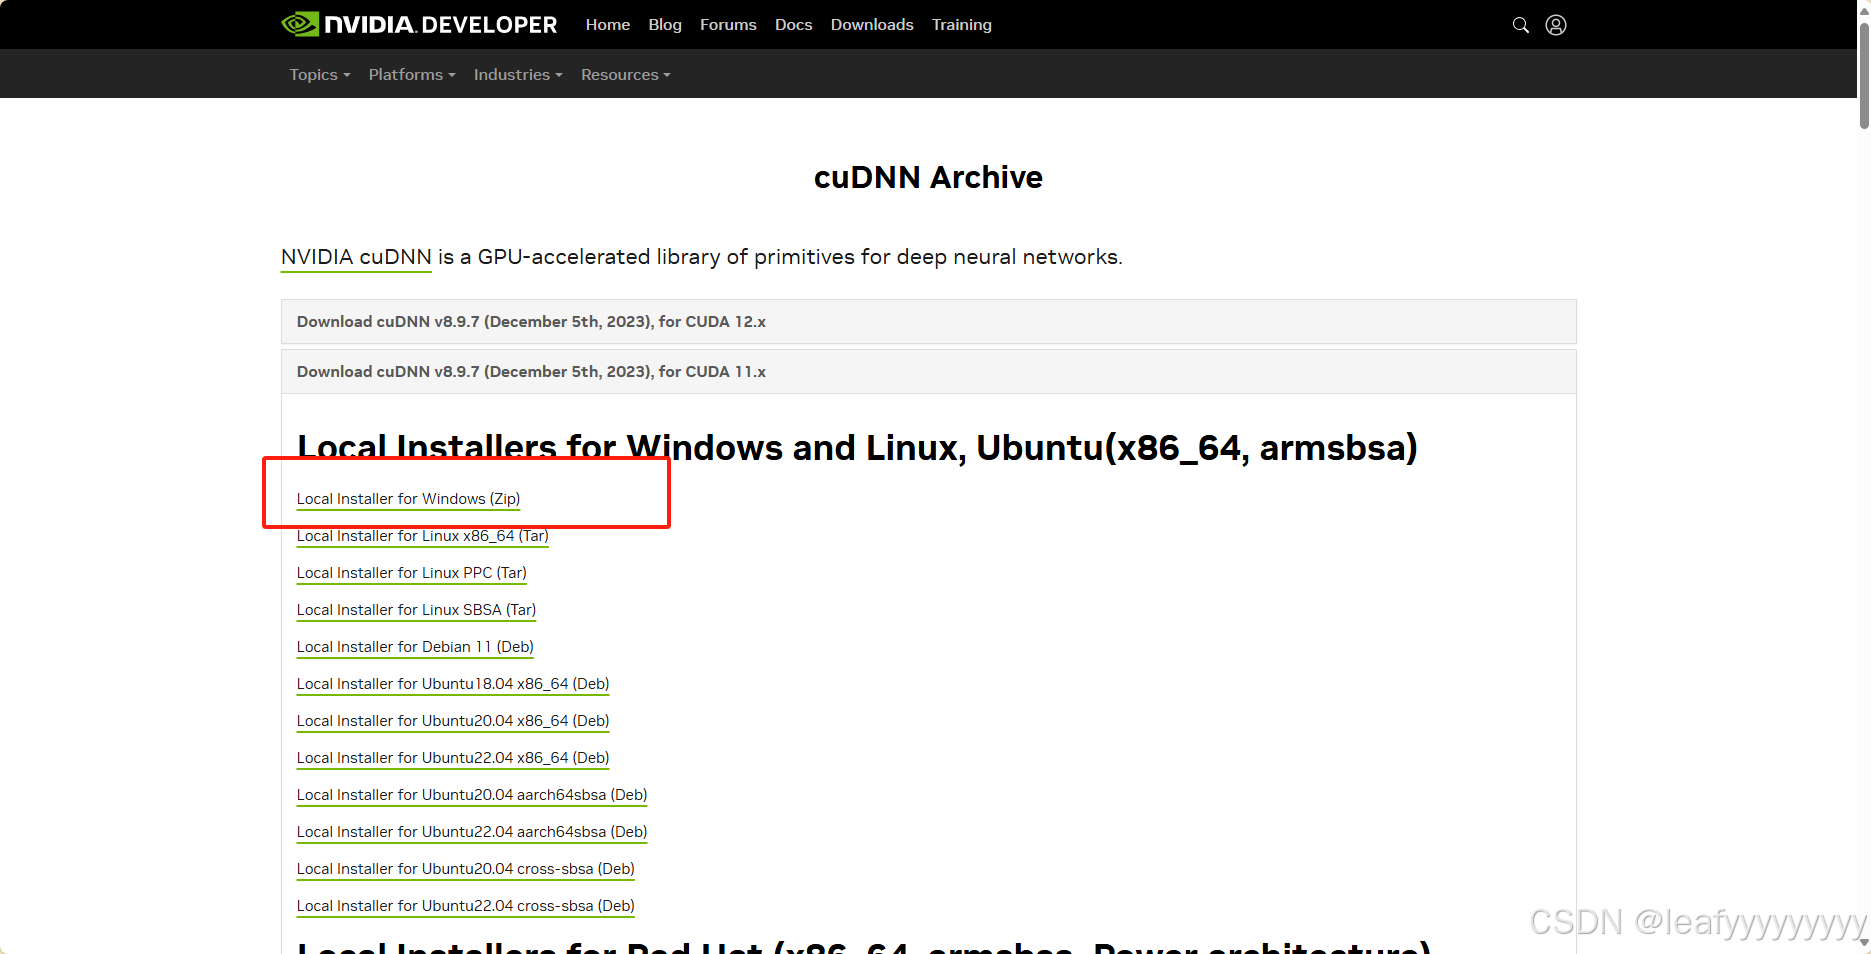The image size is (1871, 954).
Task: Download Local Installer for Ubuntu22.04 cross-sbsa (Deb)
Action: pos(466,906)
